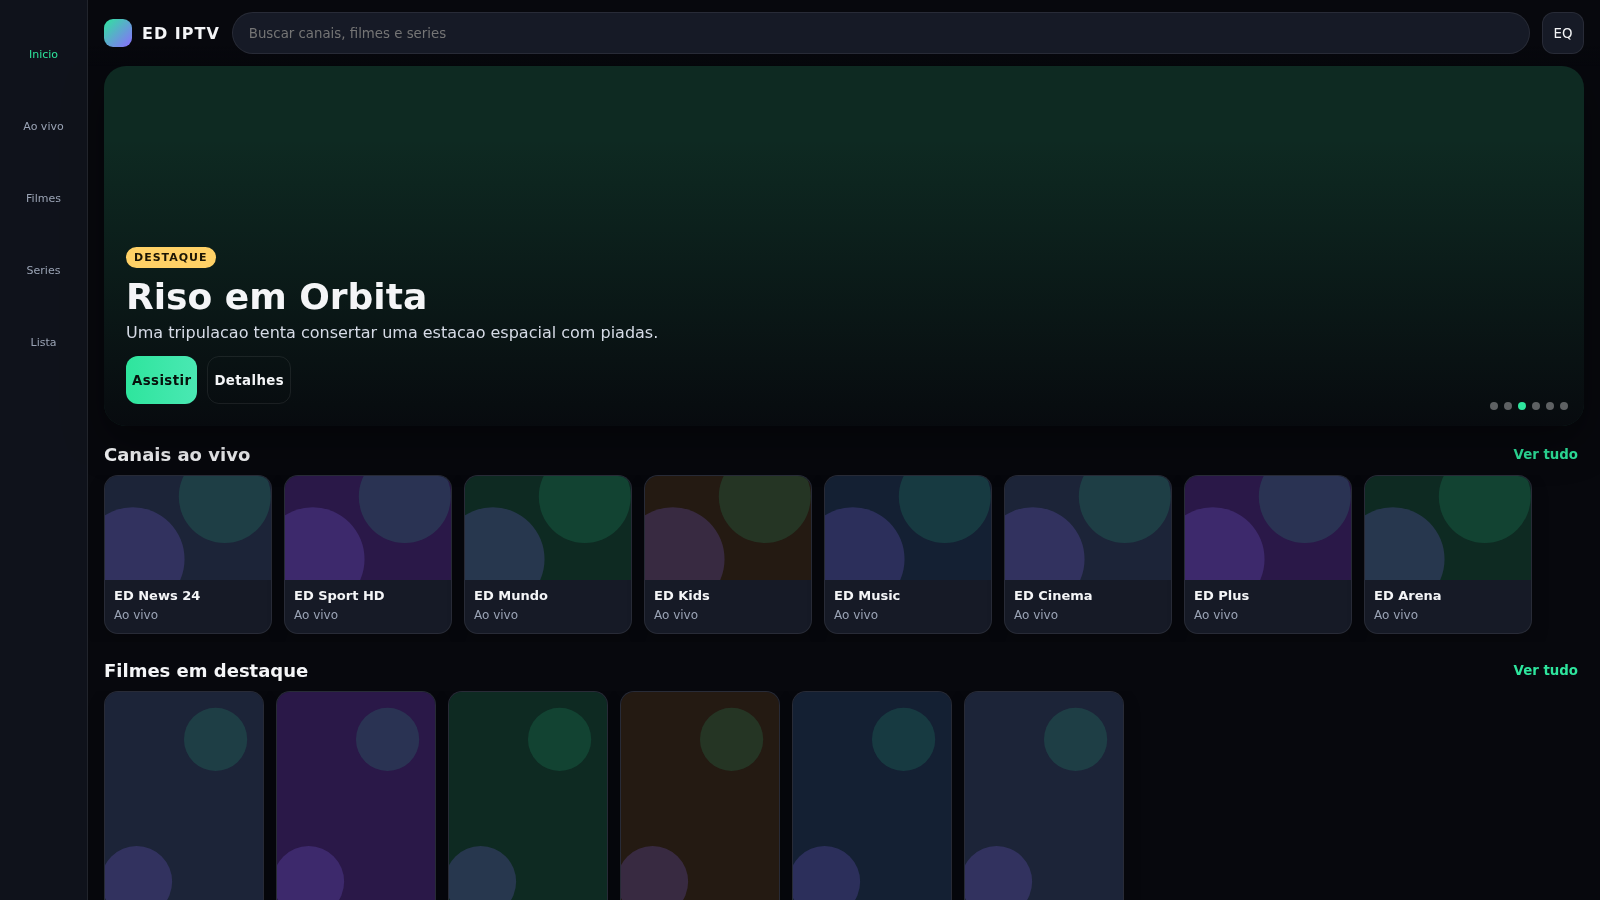Open Filmes in the sidebar
Viewport: 1600px width, 900px height.
click(43, 198)
